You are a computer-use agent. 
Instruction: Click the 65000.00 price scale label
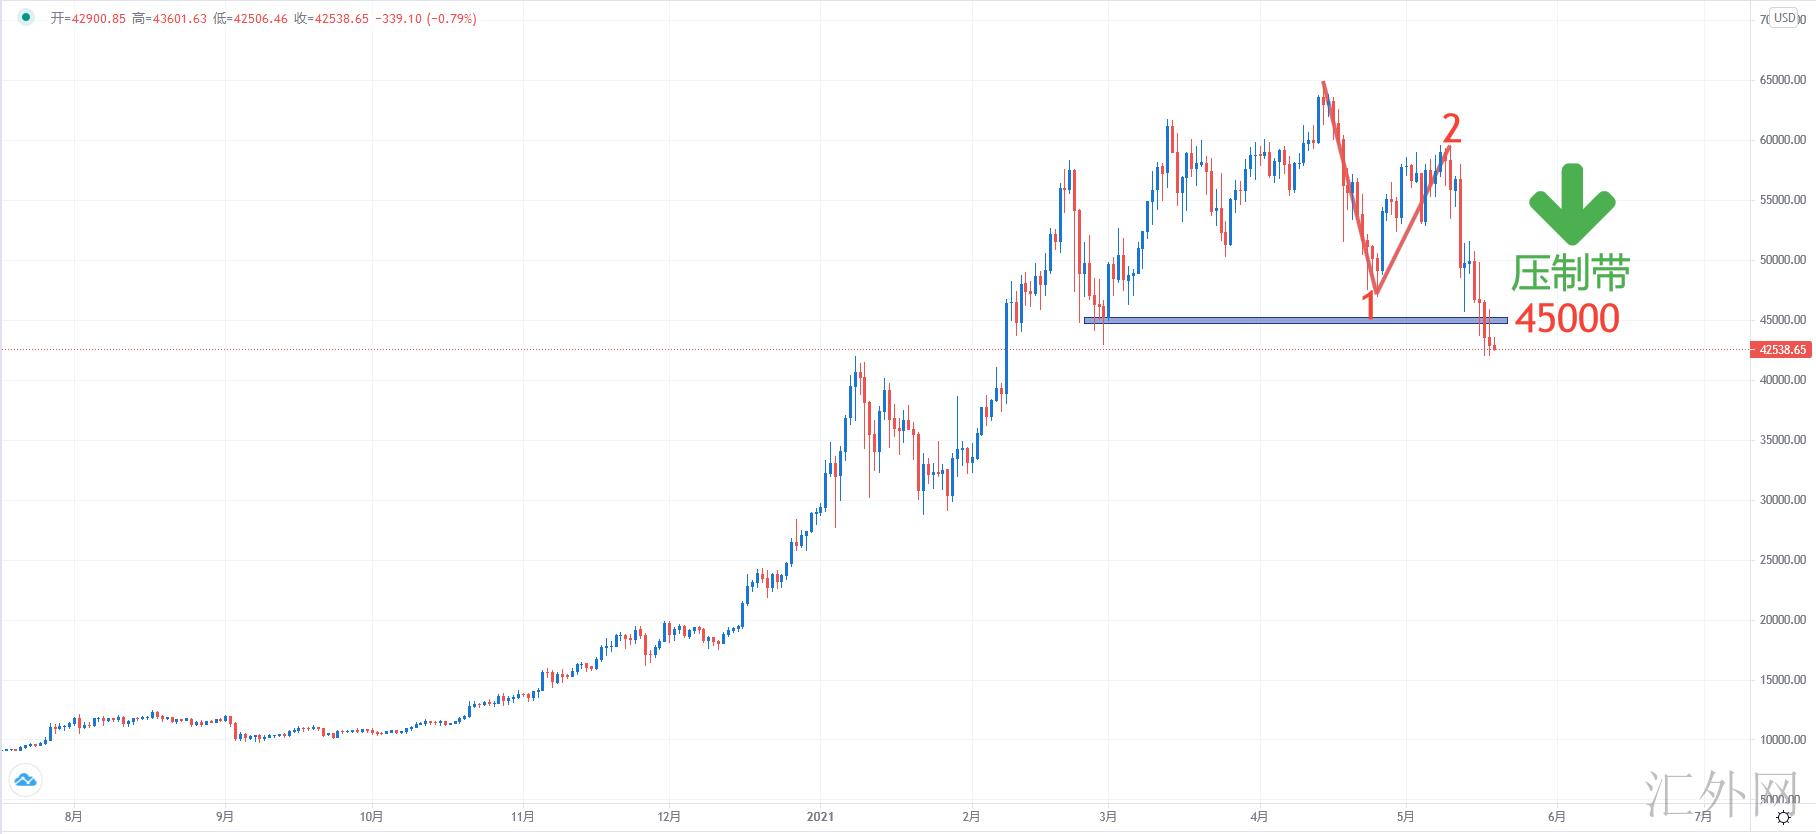[x=1782, y=80]
